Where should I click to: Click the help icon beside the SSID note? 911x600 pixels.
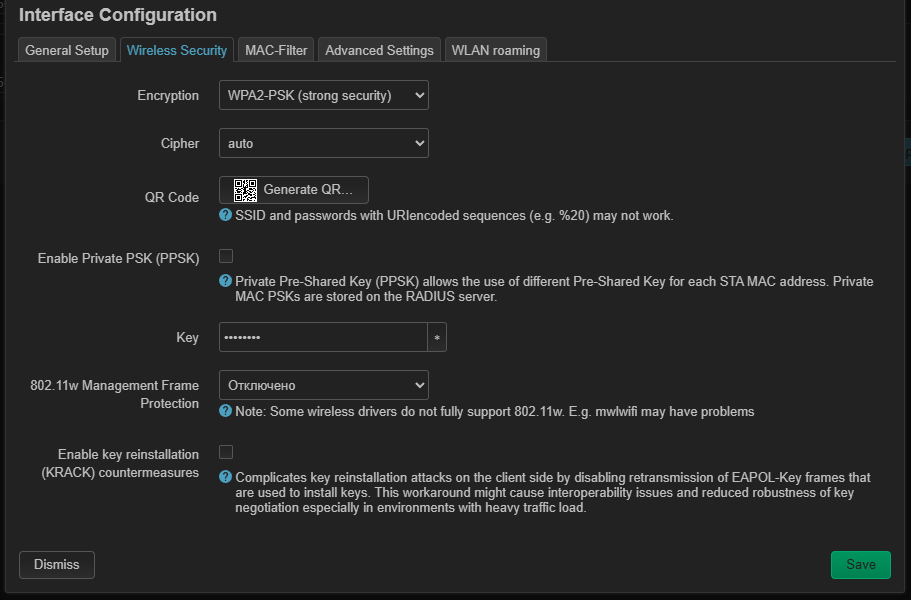point(225,215)
